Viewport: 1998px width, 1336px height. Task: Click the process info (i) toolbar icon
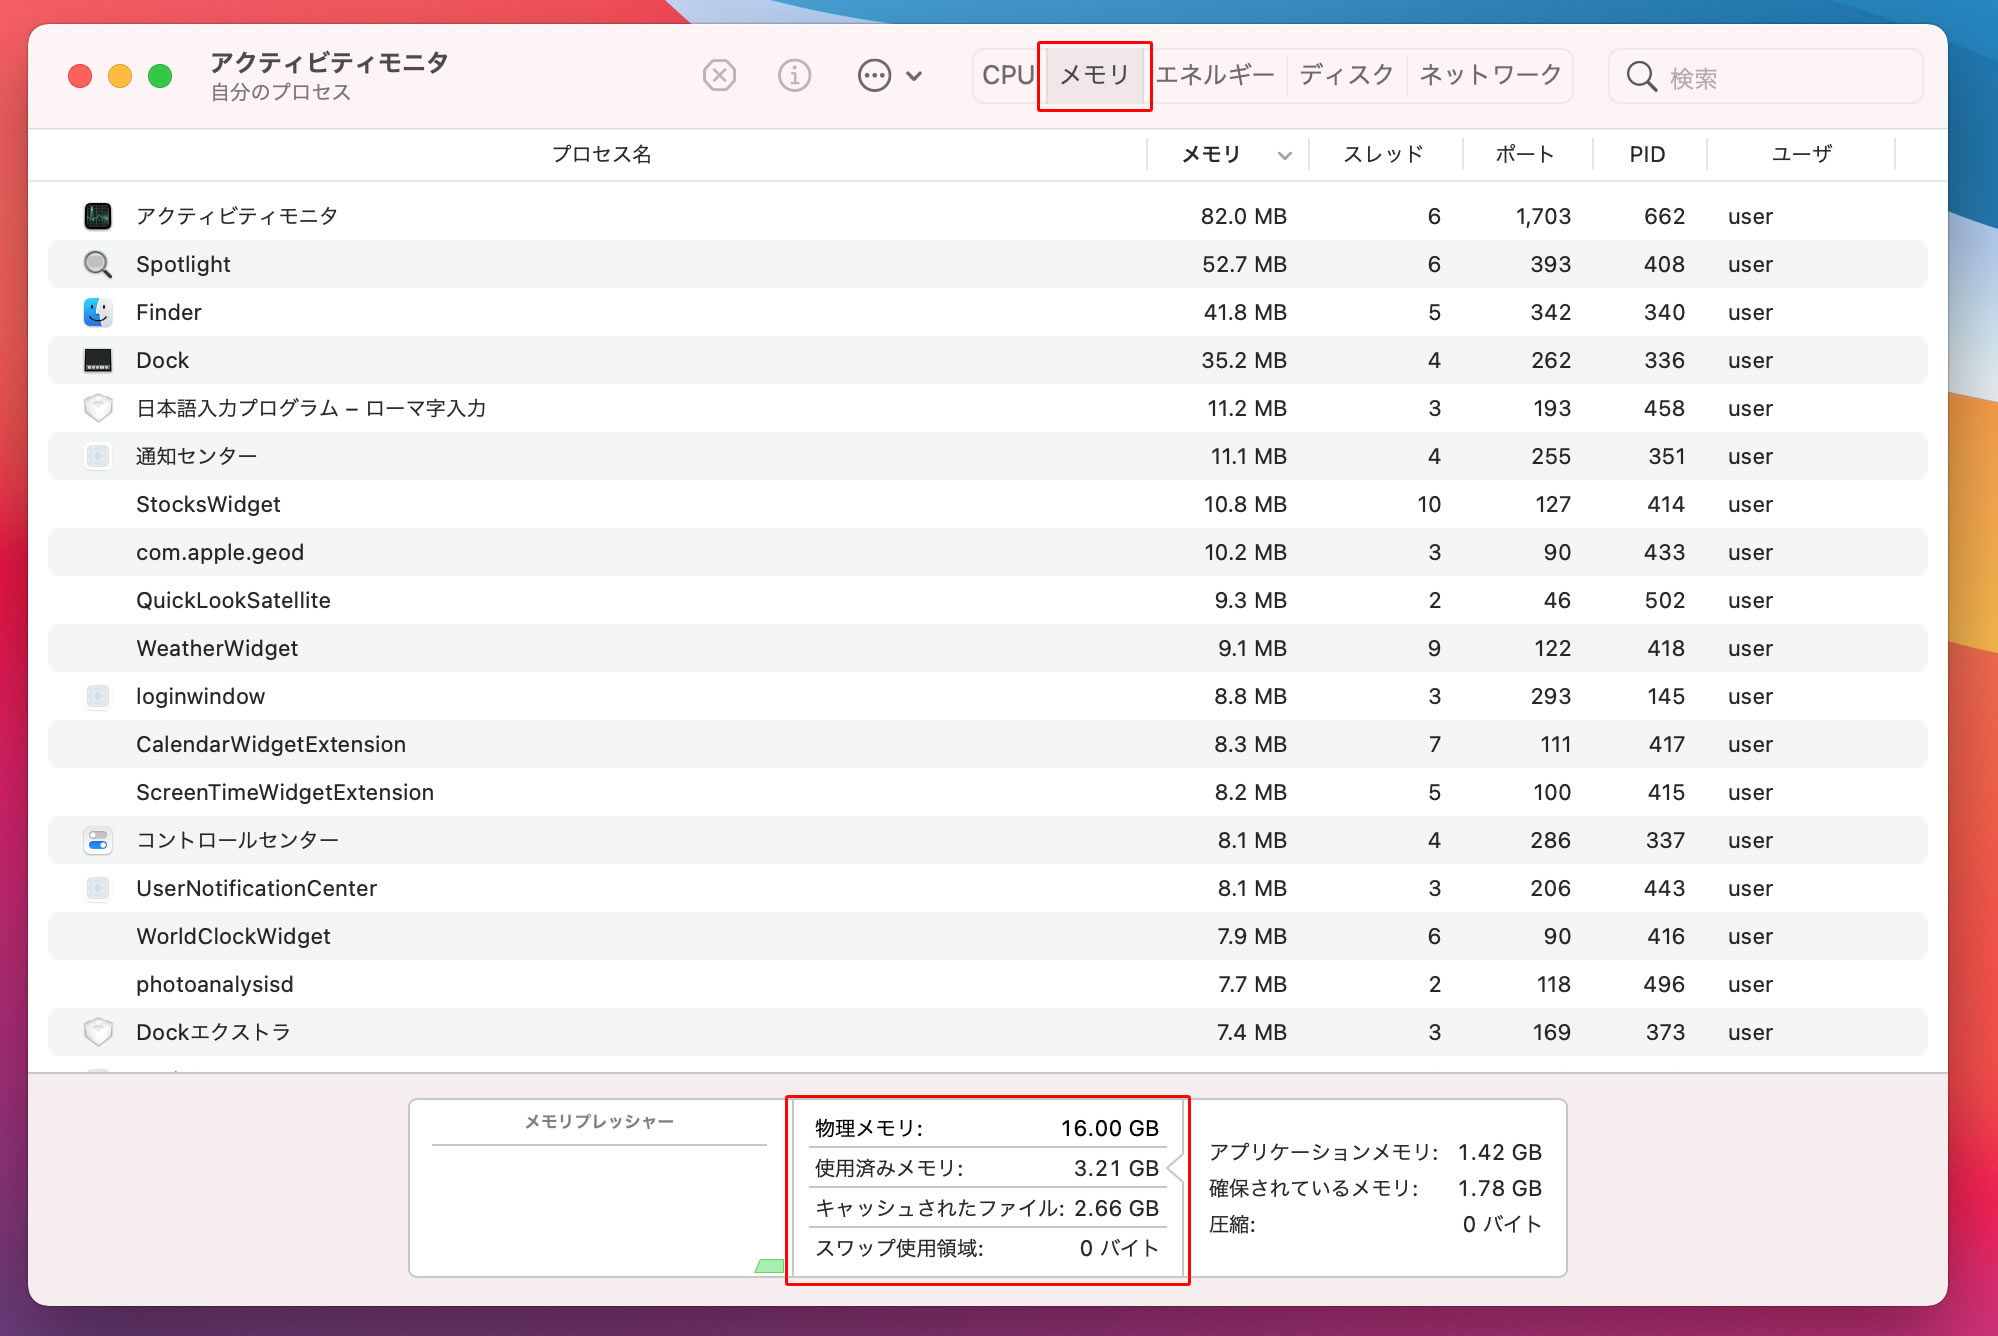tap(794, 75)
